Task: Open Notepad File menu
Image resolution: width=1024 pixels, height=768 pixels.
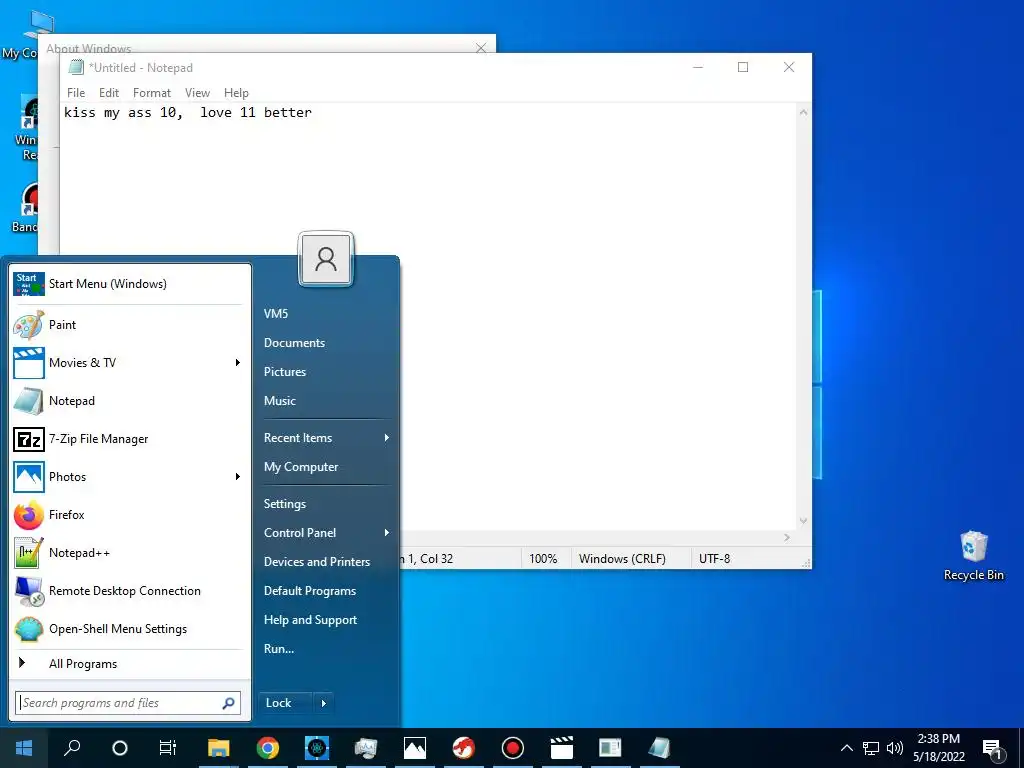Action: 76,93
